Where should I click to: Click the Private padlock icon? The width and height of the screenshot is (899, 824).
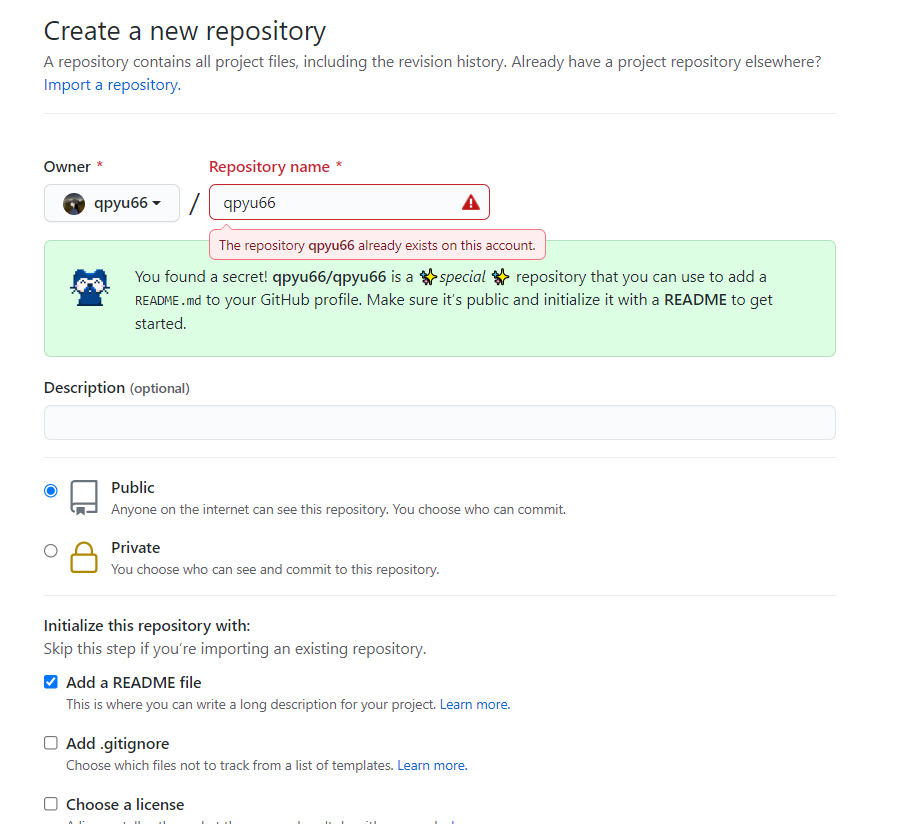84,557
